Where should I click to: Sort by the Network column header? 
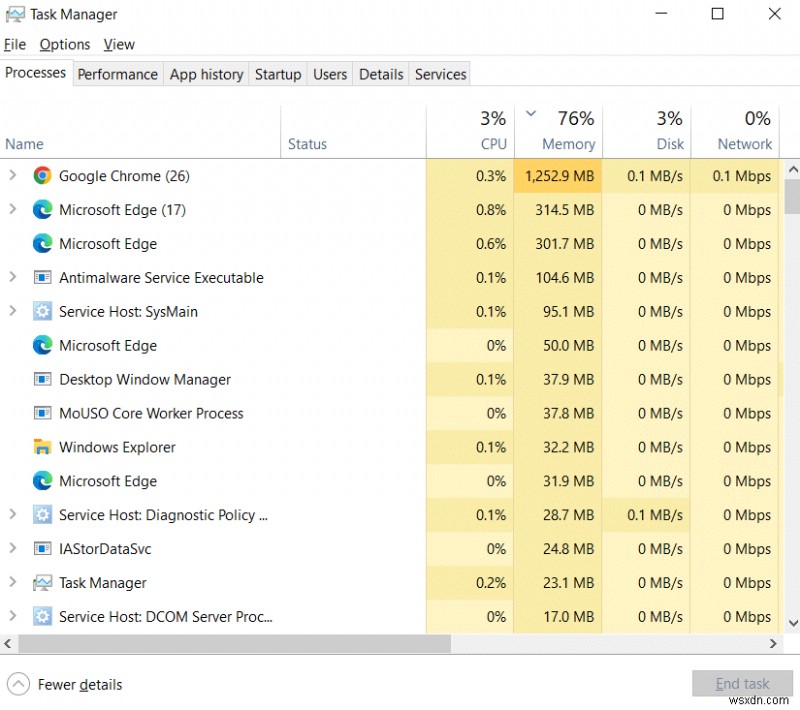(x=735, y=132)
